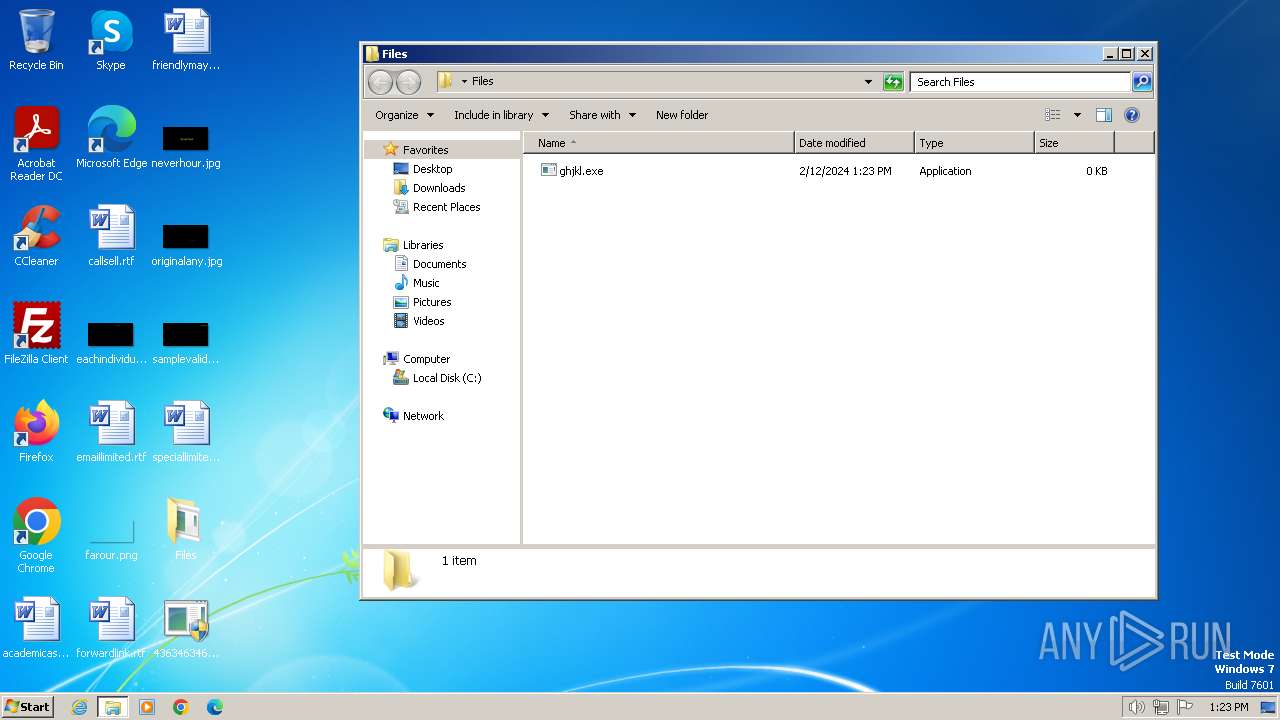Click the New folder button
Screen dimensions: 1280x720
point(682,115)
